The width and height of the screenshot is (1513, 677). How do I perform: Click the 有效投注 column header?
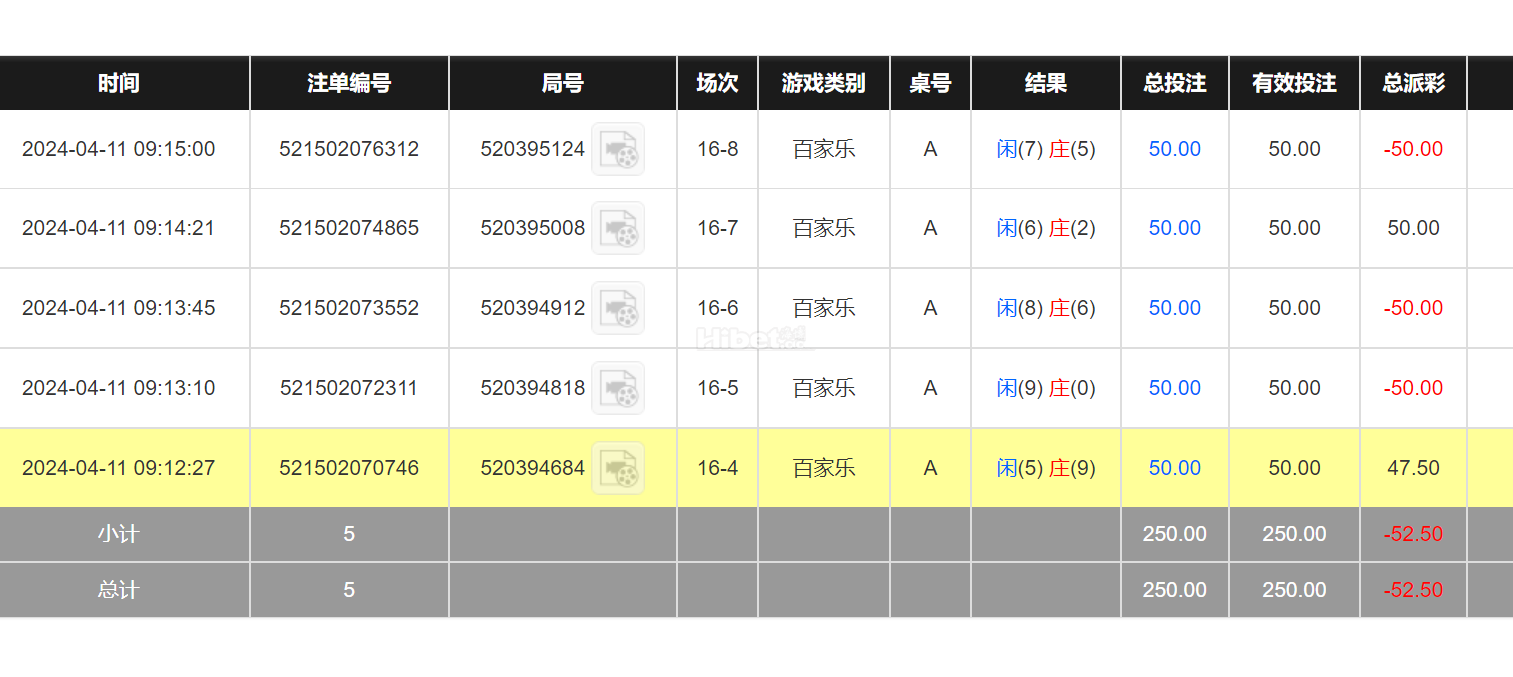pyautogui.click(x=1294, y=83)
